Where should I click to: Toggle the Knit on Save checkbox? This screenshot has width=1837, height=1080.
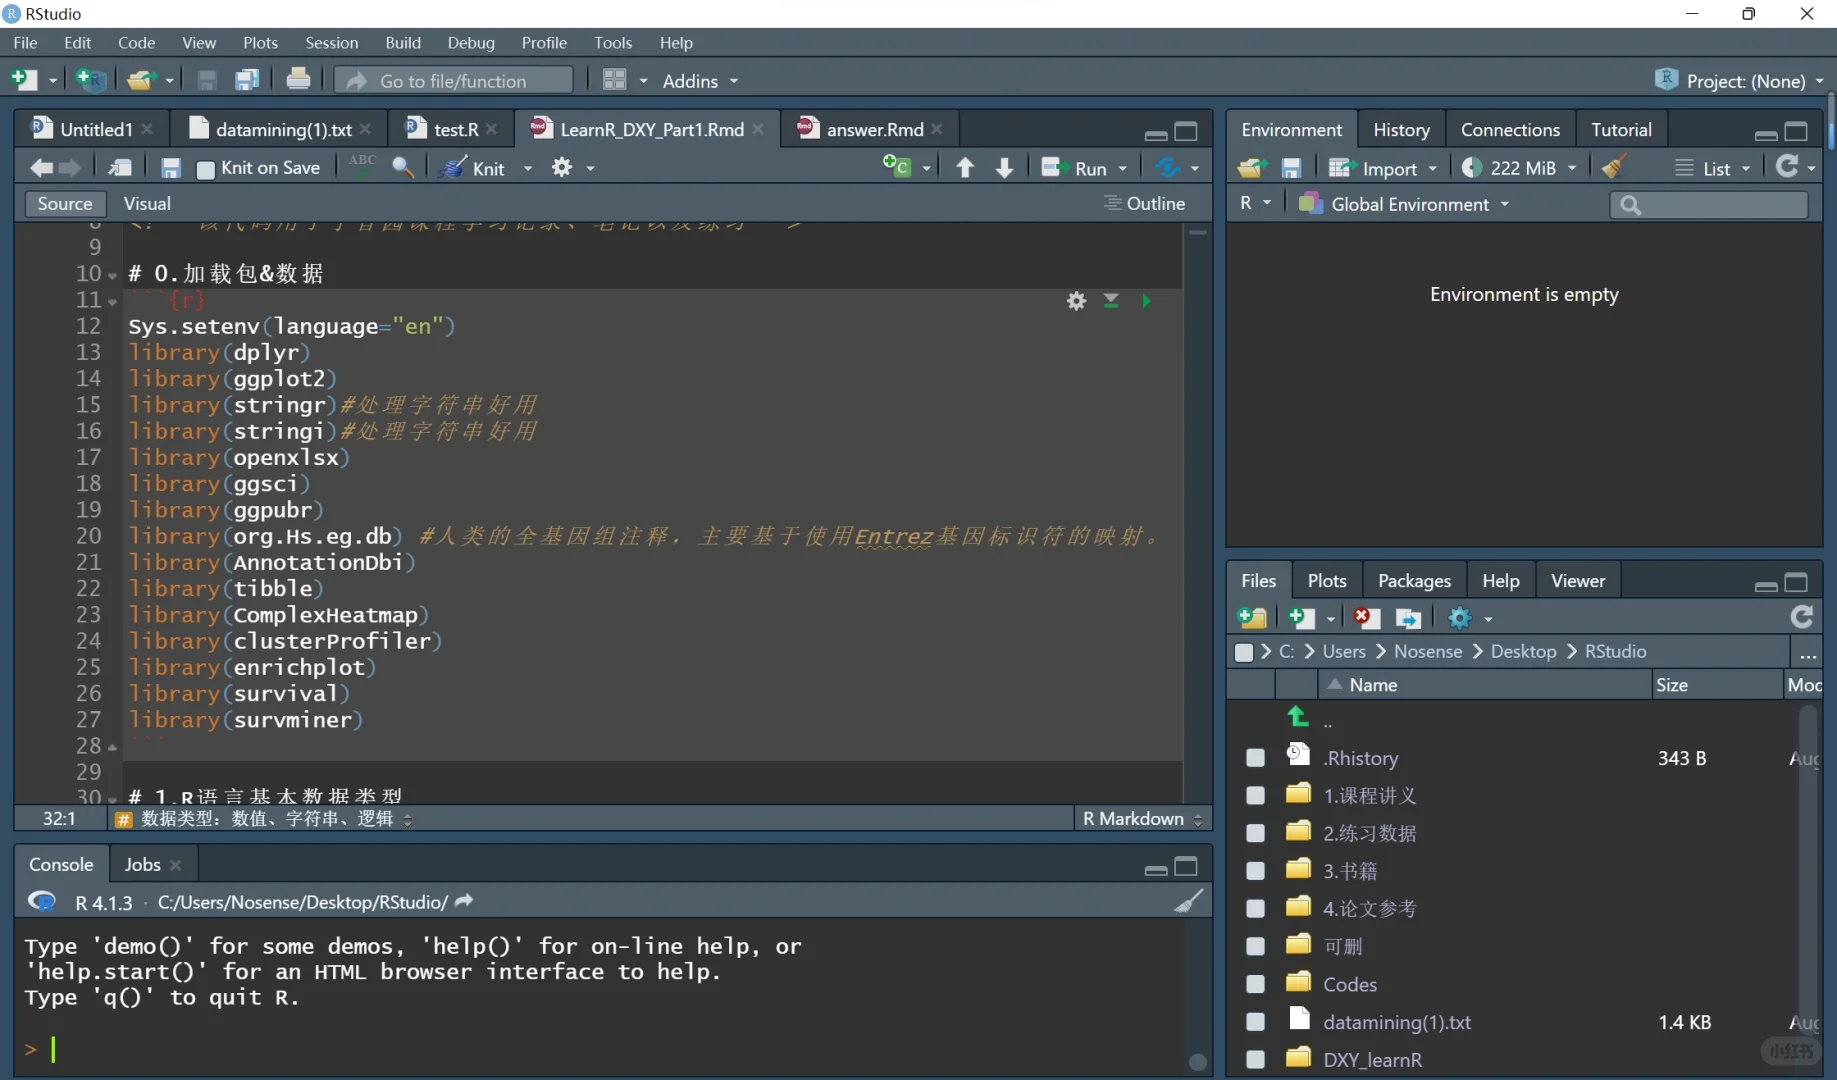pos(206,169)
